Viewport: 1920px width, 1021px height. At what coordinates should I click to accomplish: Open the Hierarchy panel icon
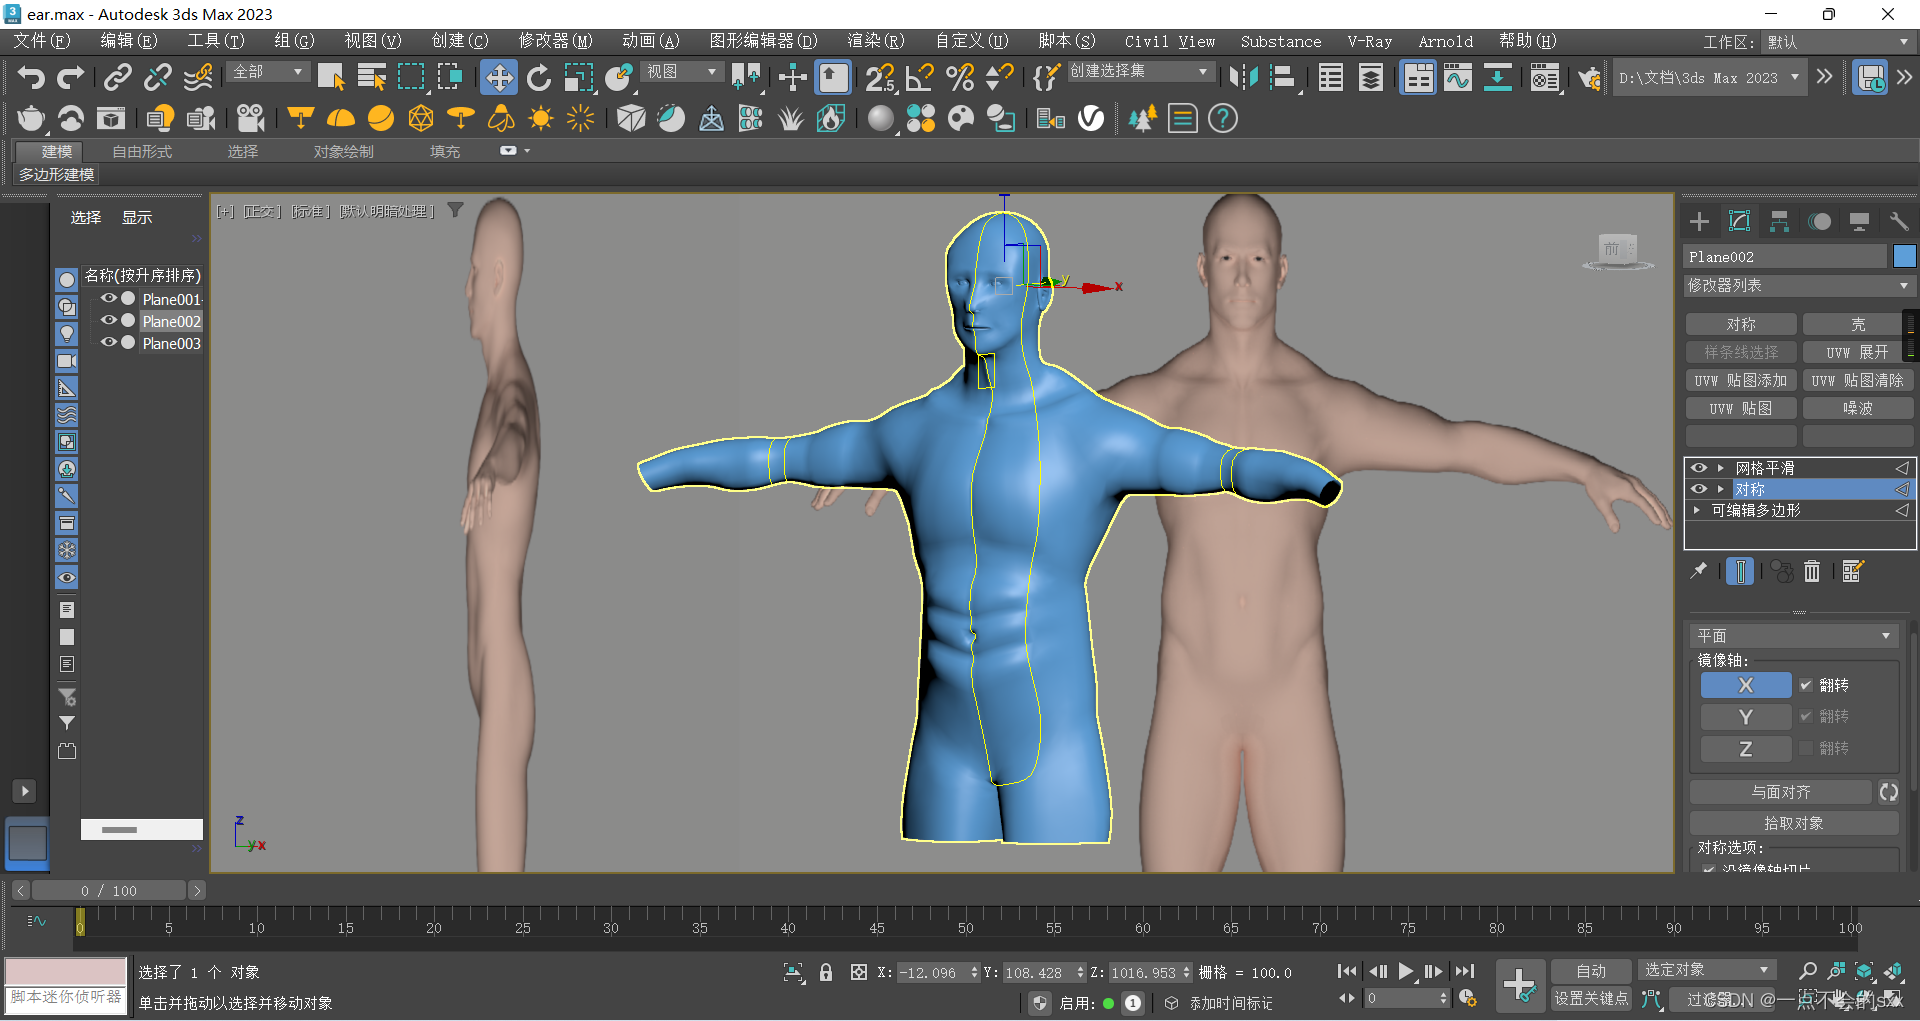coord(1779,221)
